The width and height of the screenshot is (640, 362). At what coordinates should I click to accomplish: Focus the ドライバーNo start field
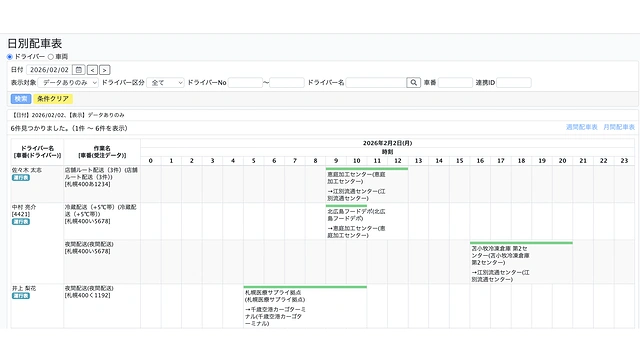click(x=245, y=82)
